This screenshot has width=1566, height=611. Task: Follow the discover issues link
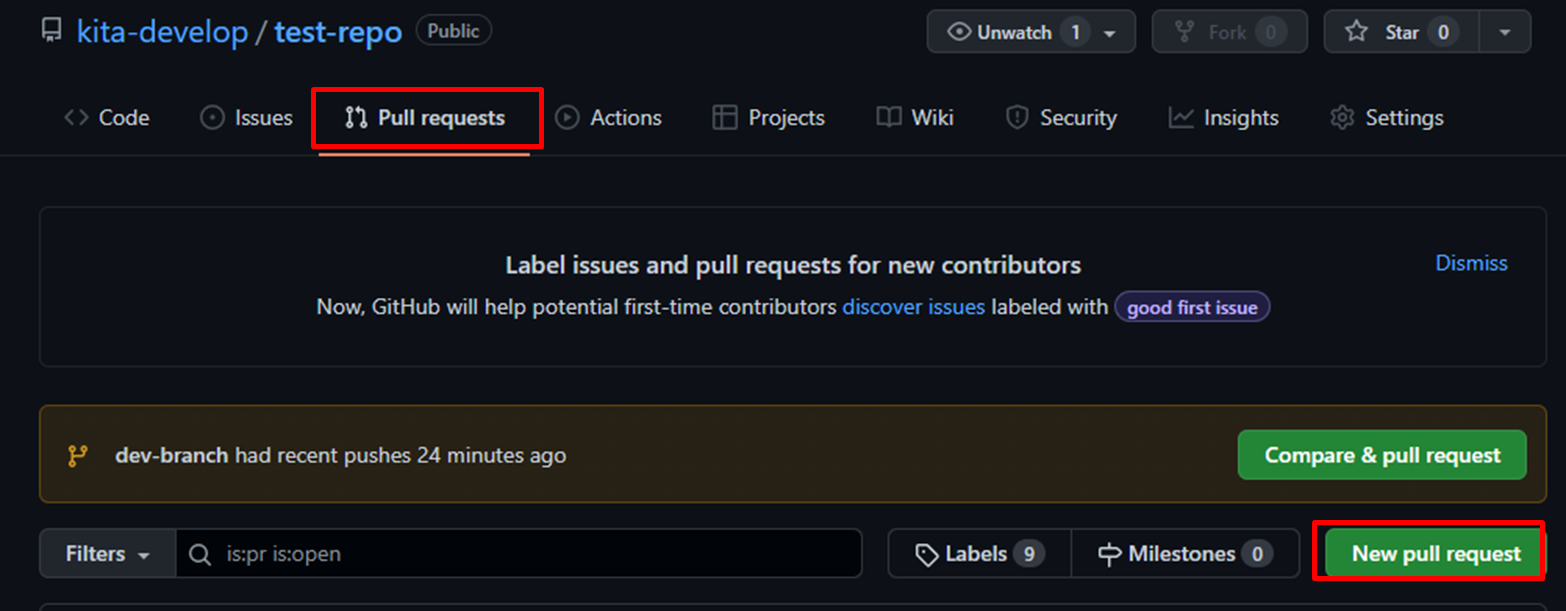913,307
